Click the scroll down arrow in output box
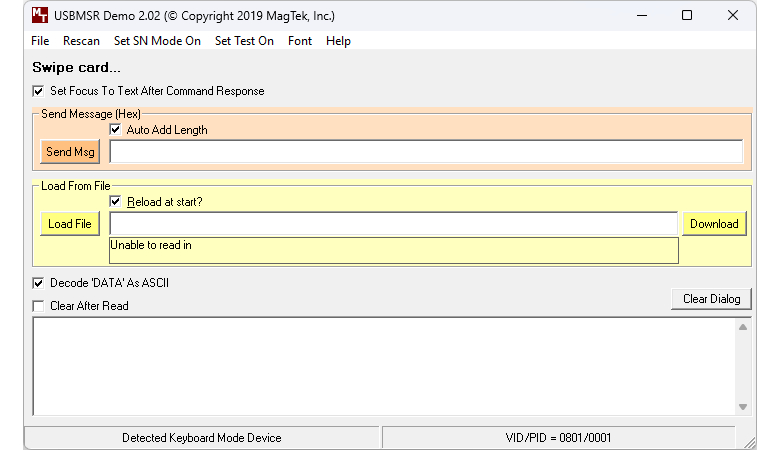 click(743, 407)
